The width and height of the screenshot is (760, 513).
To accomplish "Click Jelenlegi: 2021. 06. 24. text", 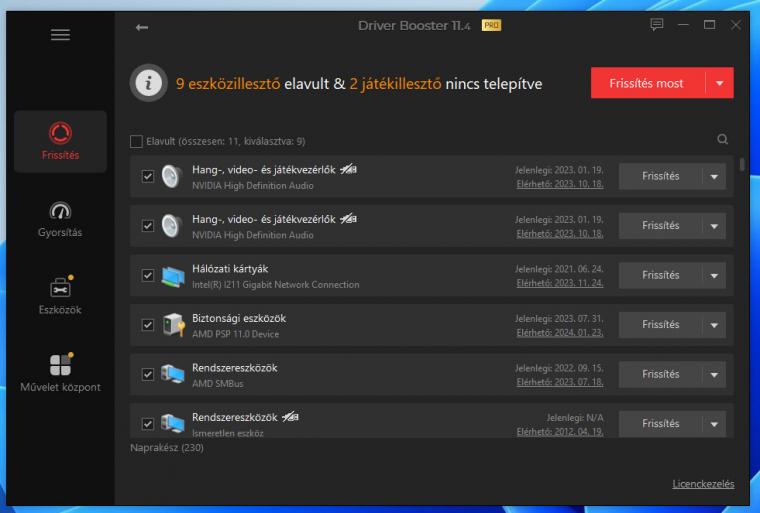I will tap(559, 269).
